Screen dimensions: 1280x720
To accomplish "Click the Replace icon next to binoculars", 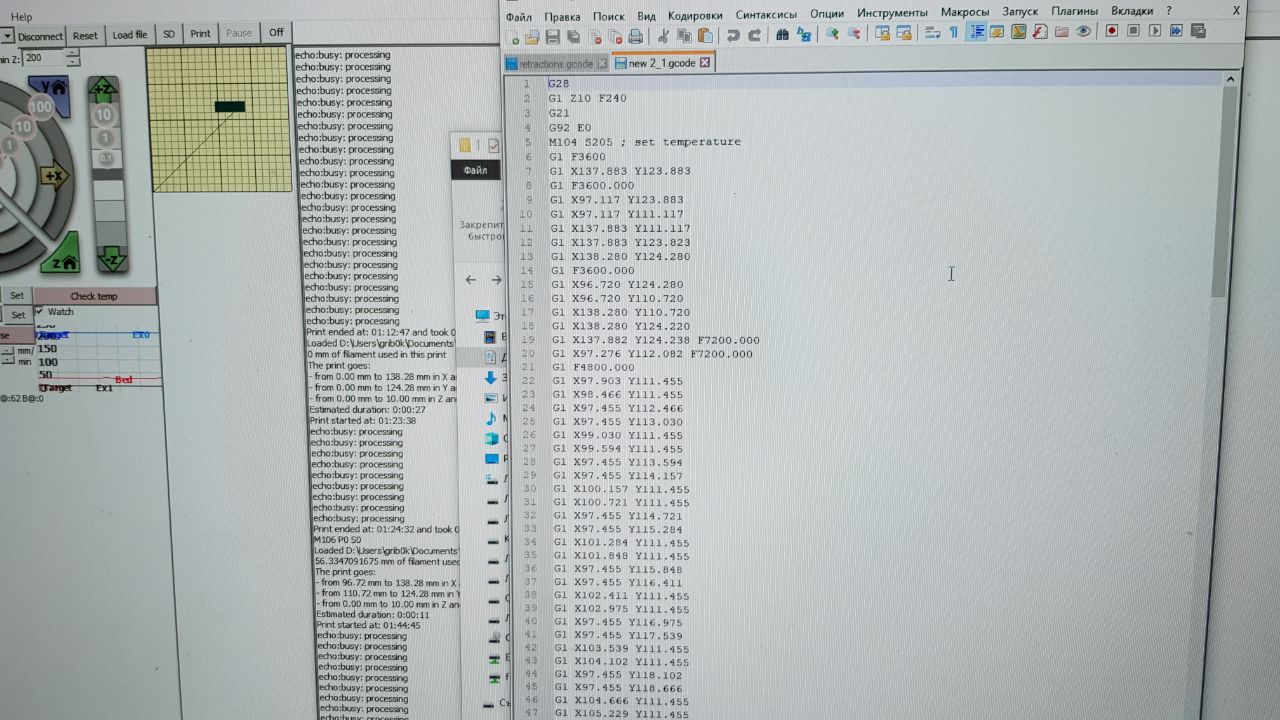I will (804, 35).
